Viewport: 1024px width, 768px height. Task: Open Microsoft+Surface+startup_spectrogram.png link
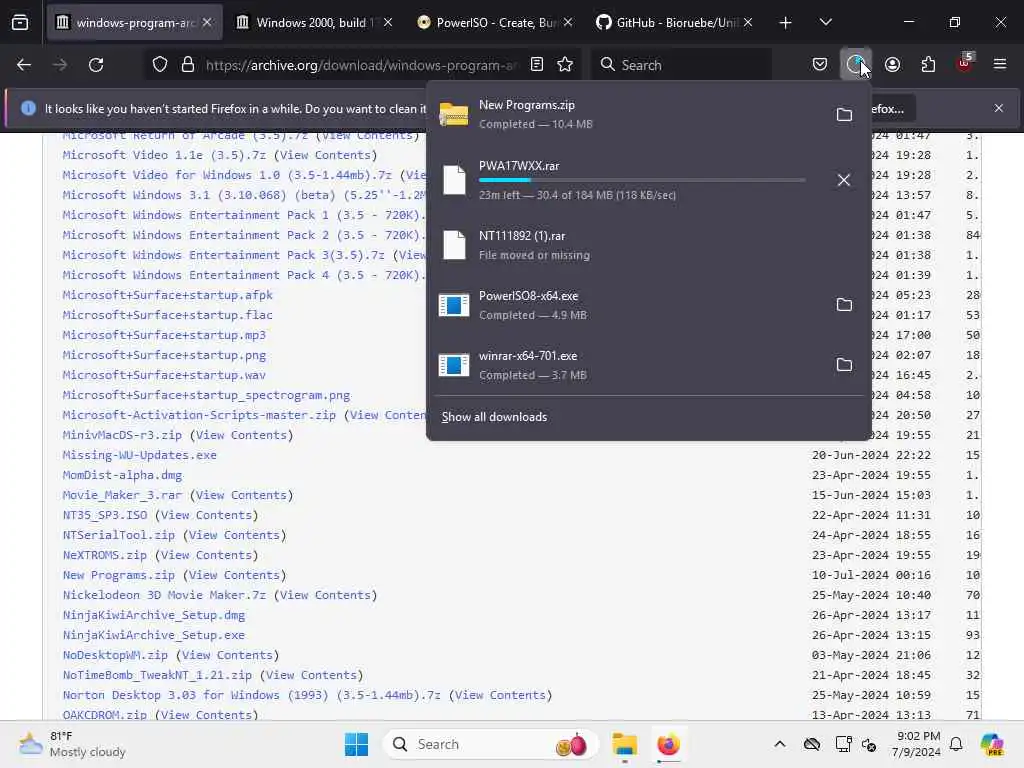206,395
